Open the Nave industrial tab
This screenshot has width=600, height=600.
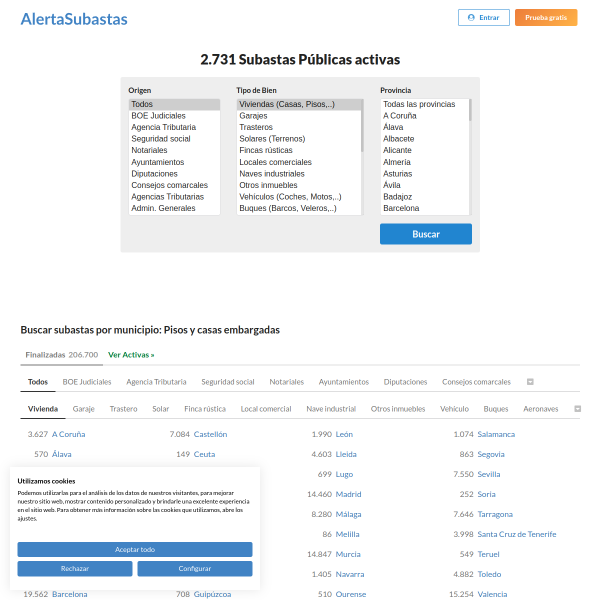331,409
